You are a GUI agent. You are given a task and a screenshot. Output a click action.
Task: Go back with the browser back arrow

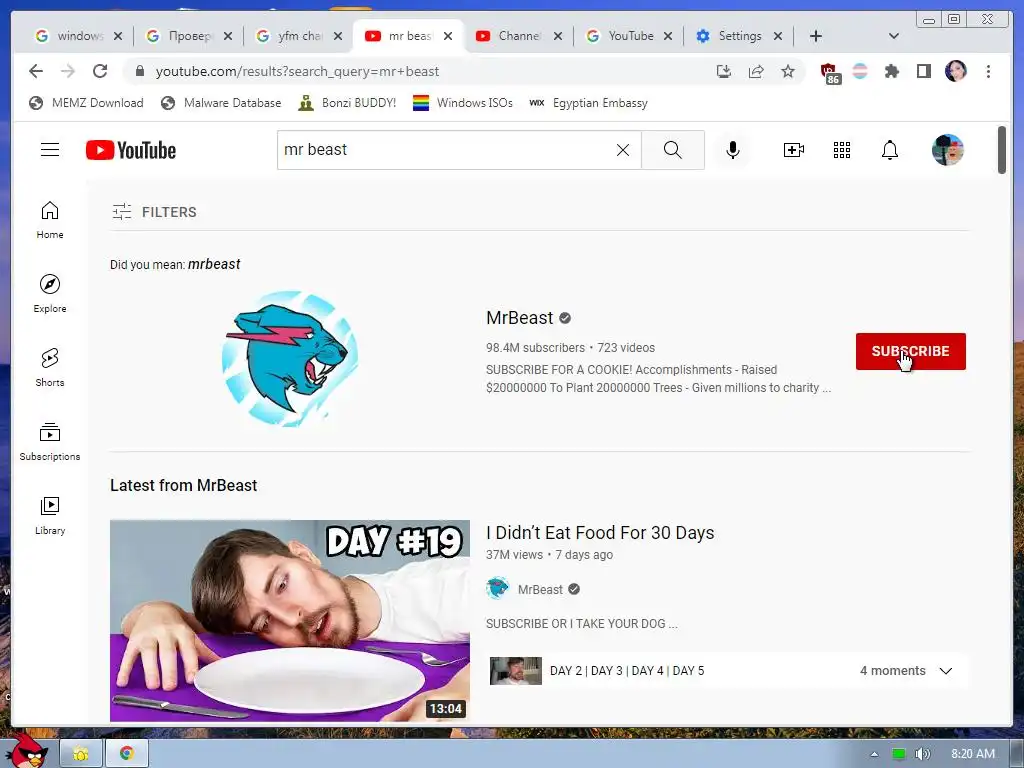(x=36, y=71)
